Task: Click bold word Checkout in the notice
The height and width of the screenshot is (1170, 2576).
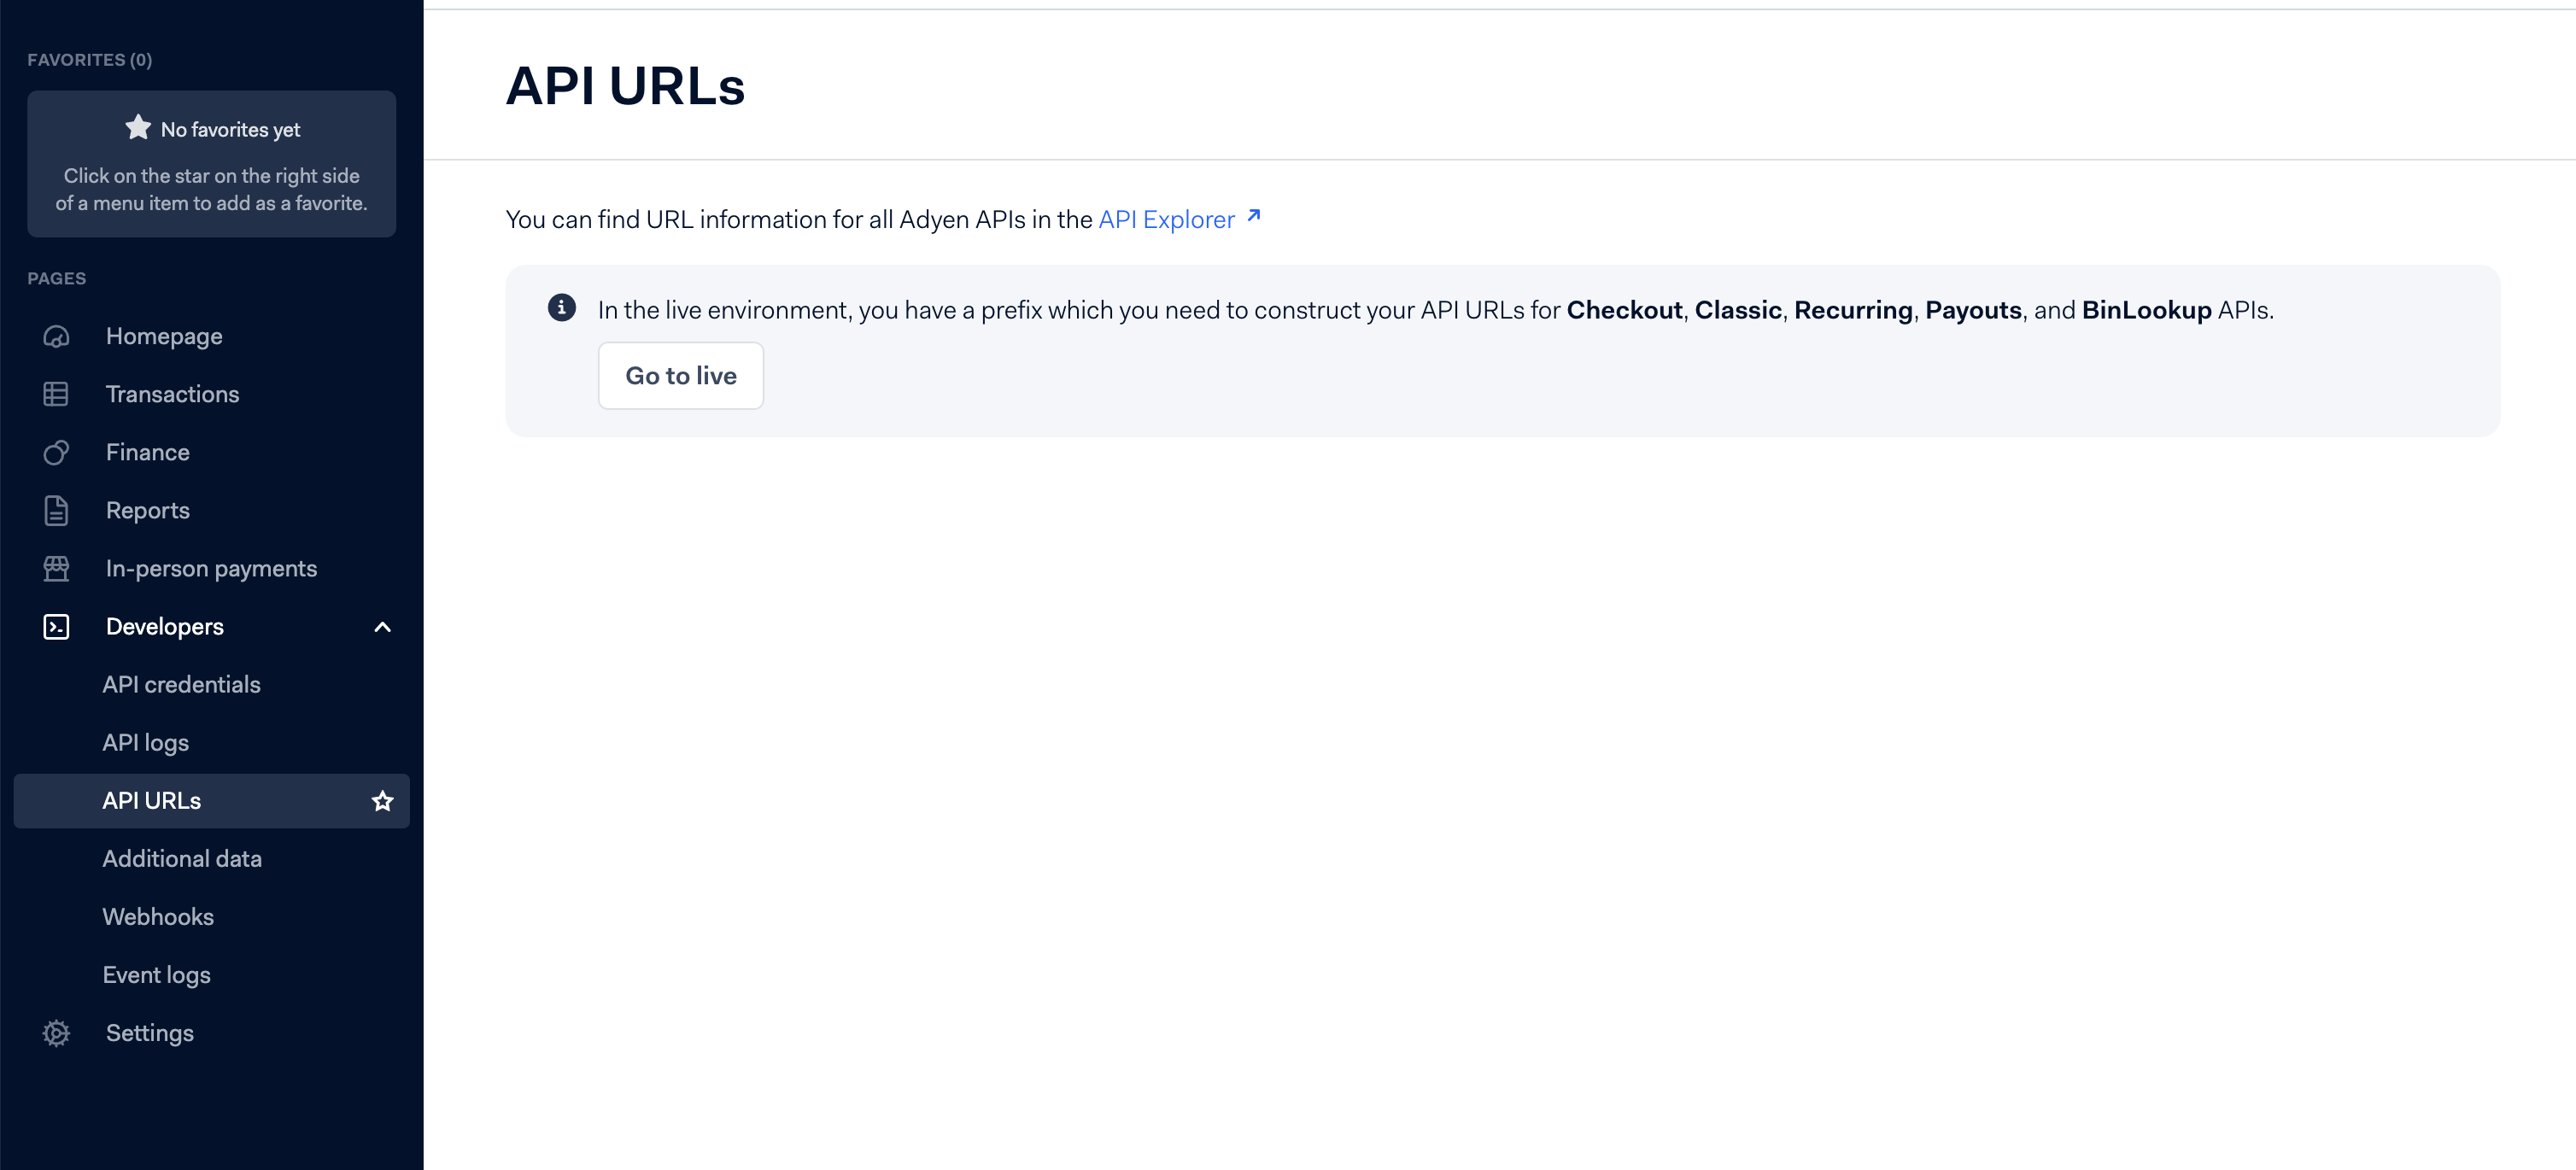Action: point(1624,310)
